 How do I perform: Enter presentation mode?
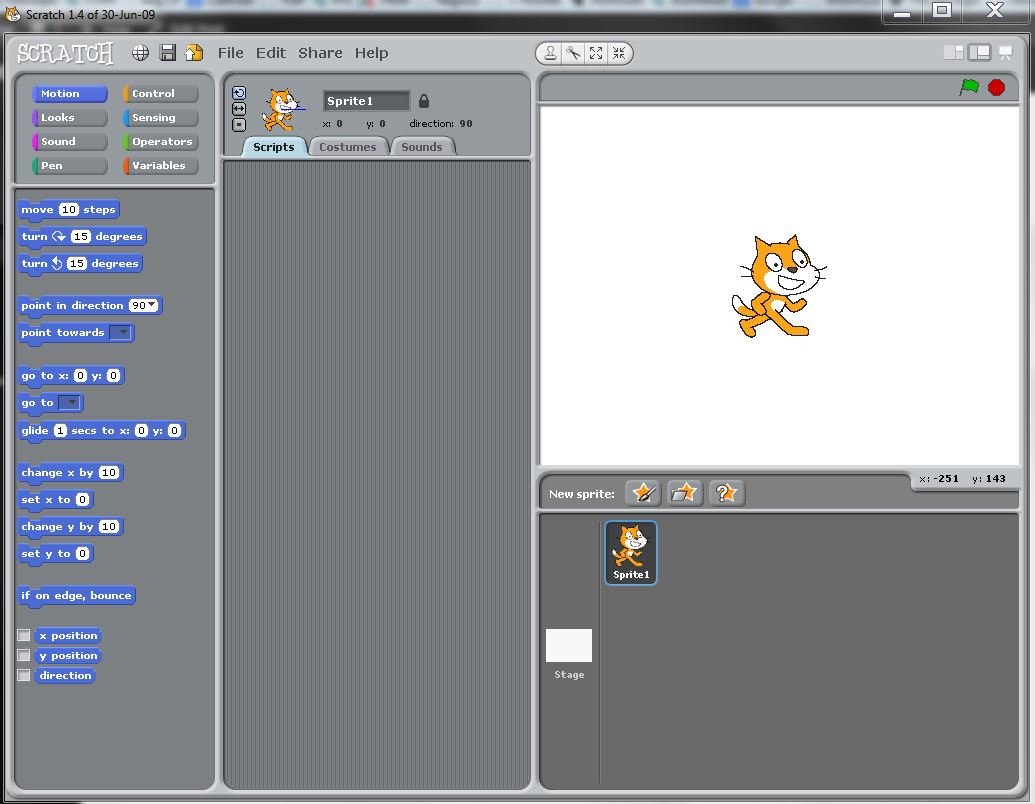tap(1005, 53)
